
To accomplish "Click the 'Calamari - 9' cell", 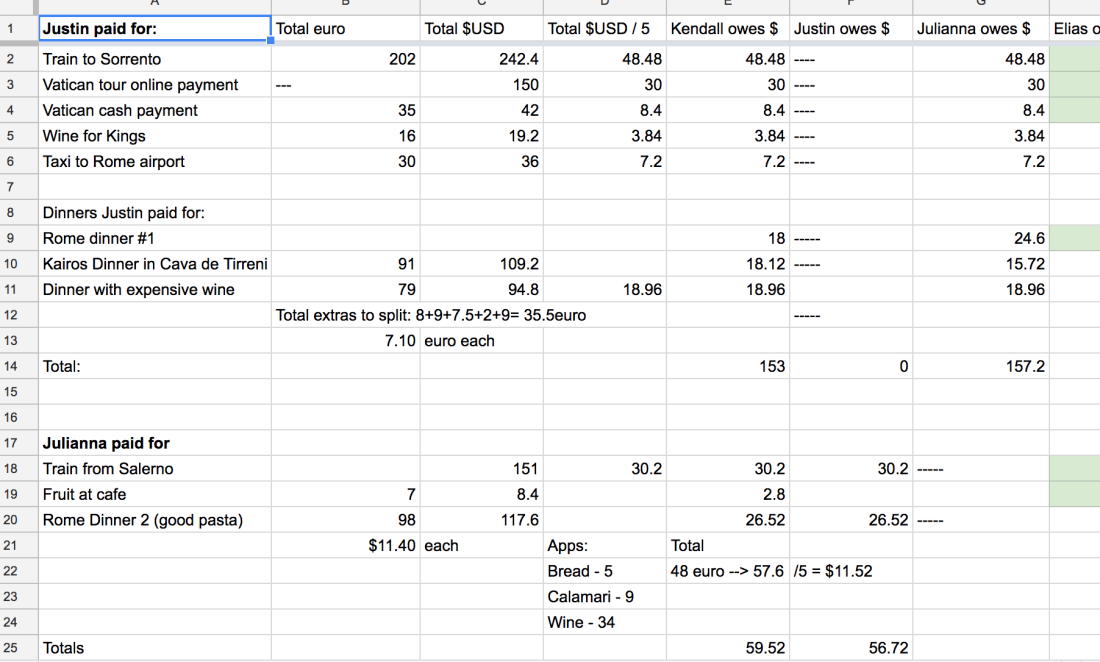I will point(605,597).
